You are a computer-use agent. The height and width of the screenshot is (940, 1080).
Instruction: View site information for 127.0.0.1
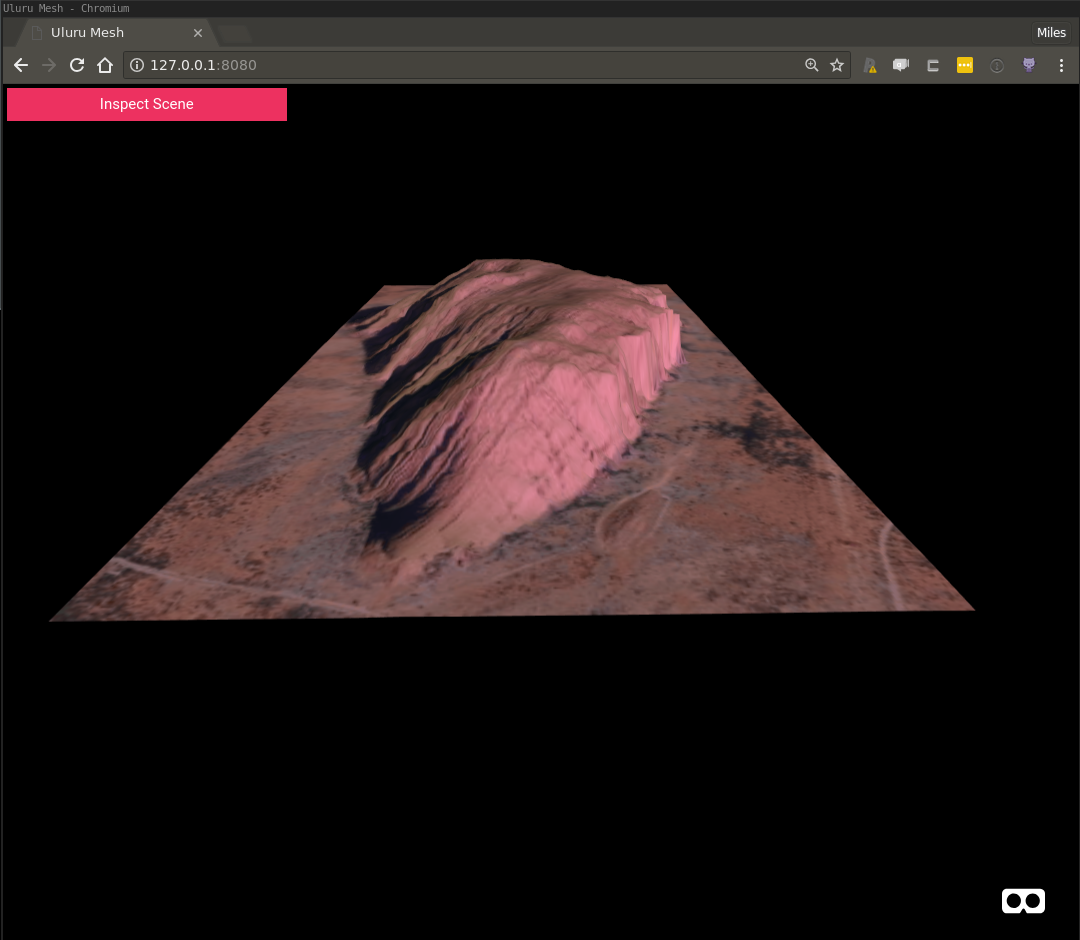[x=137, y=65]
